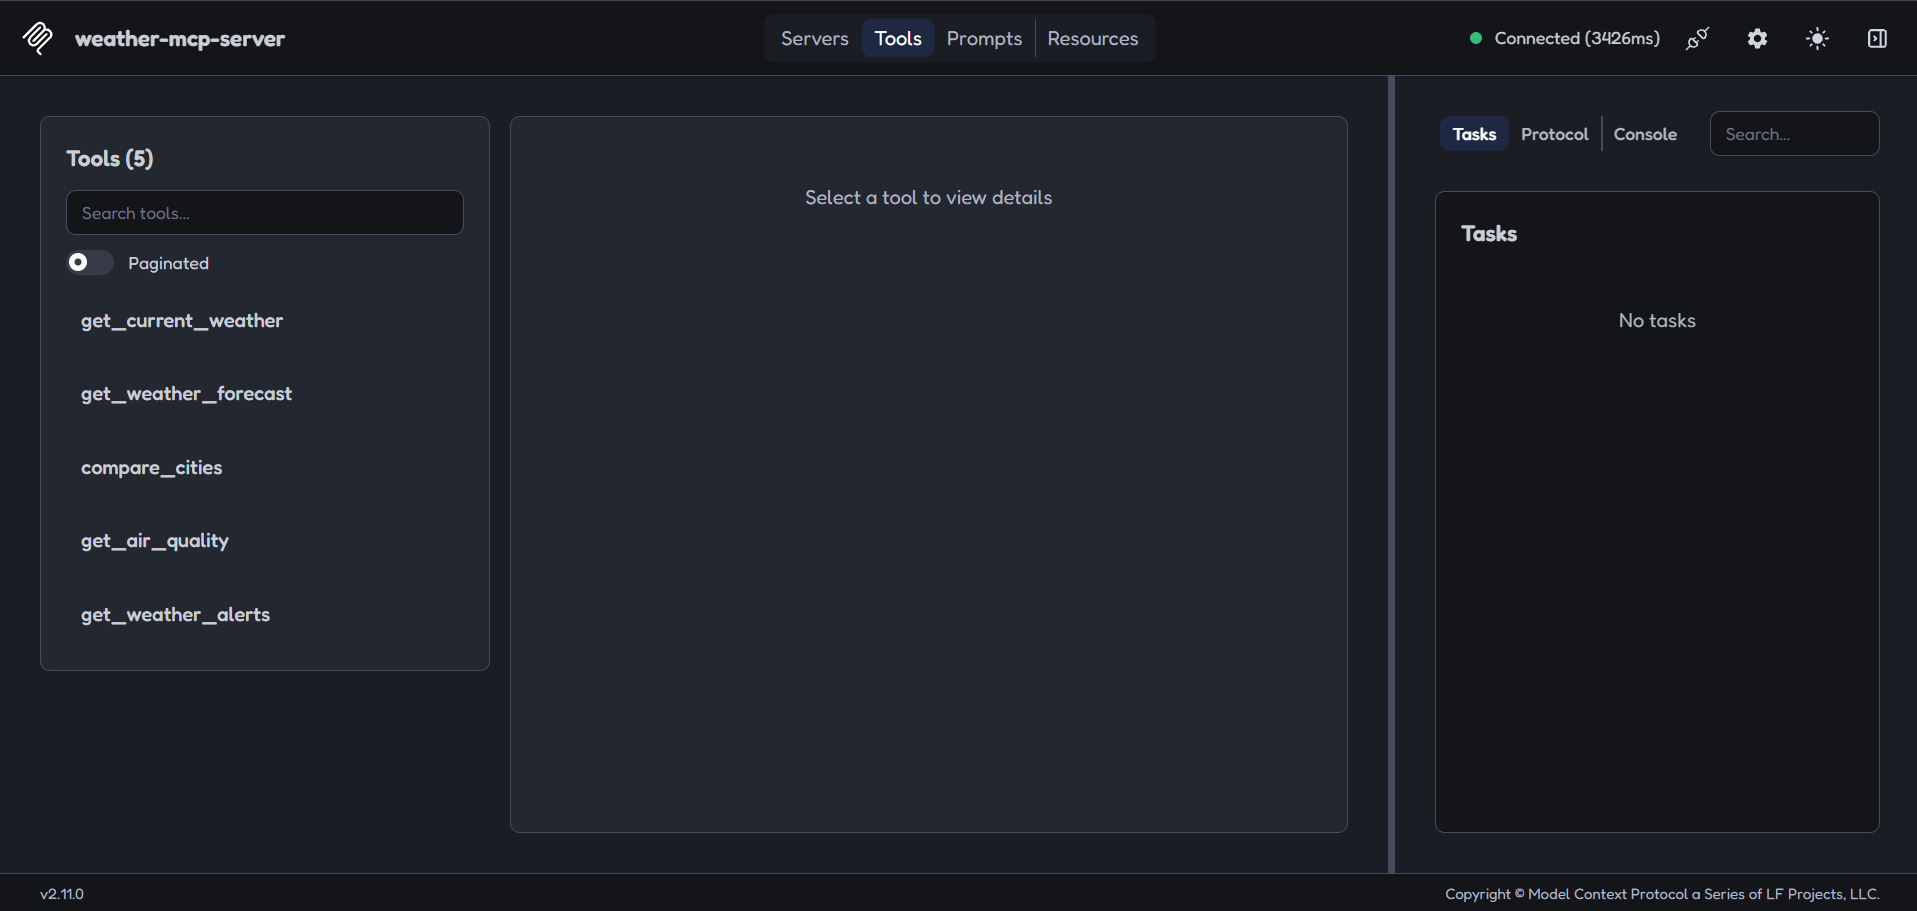Toggle the Paginated switch
The height and width of the screenshot is (911, 1917).
[x=90, y=262]
